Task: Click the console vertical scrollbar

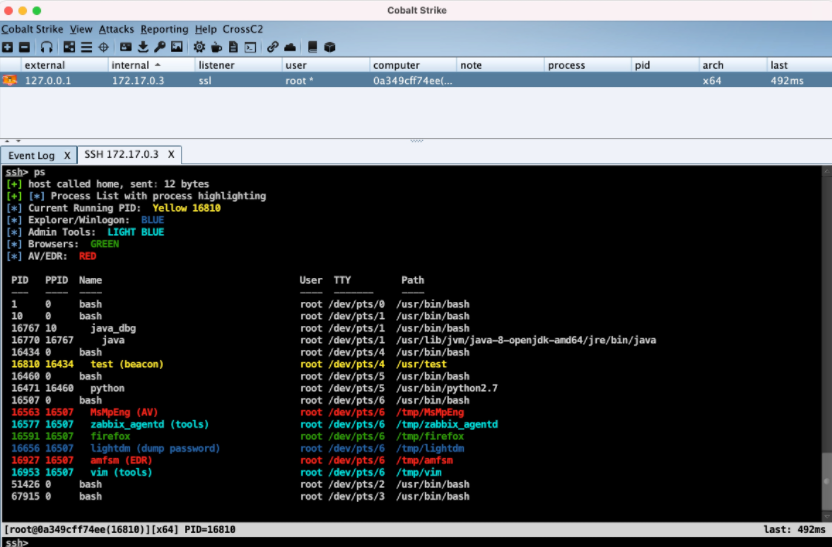Action: click(x=827, y=344)
